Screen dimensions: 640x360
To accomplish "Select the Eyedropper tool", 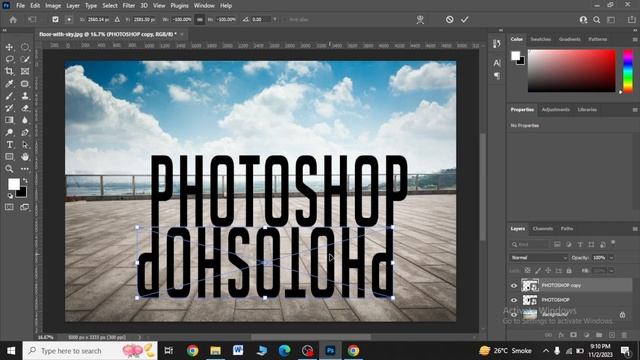I will click(x=9, y=84).
